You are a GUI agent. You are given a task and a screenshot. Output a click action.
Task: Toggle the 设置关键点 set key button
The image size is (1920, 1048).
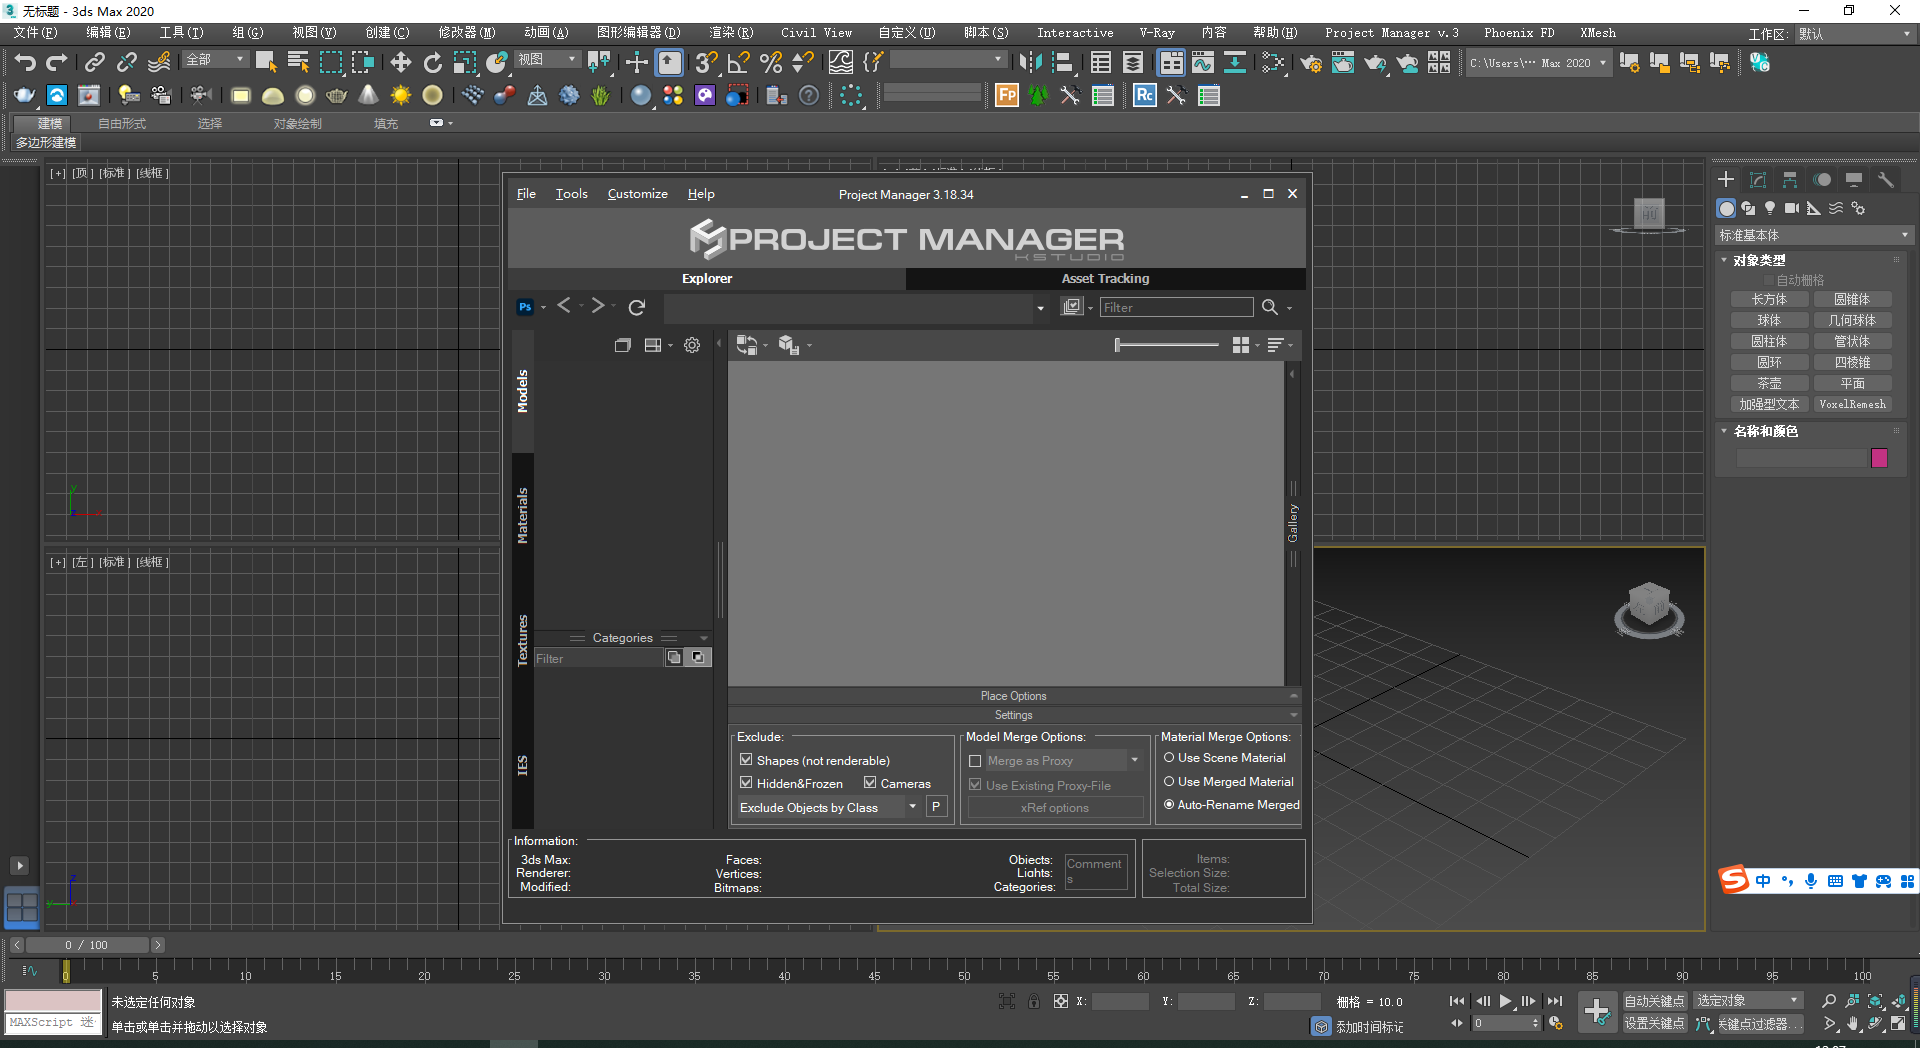coord(1654,1023)
